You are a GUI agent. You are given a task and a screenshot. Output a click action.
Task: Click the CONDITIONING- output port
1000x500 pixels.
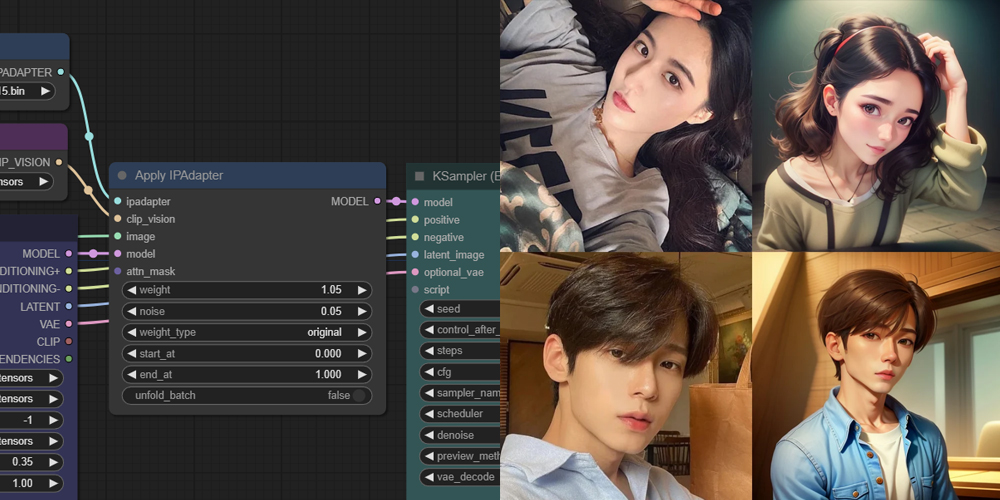[69, 289]
